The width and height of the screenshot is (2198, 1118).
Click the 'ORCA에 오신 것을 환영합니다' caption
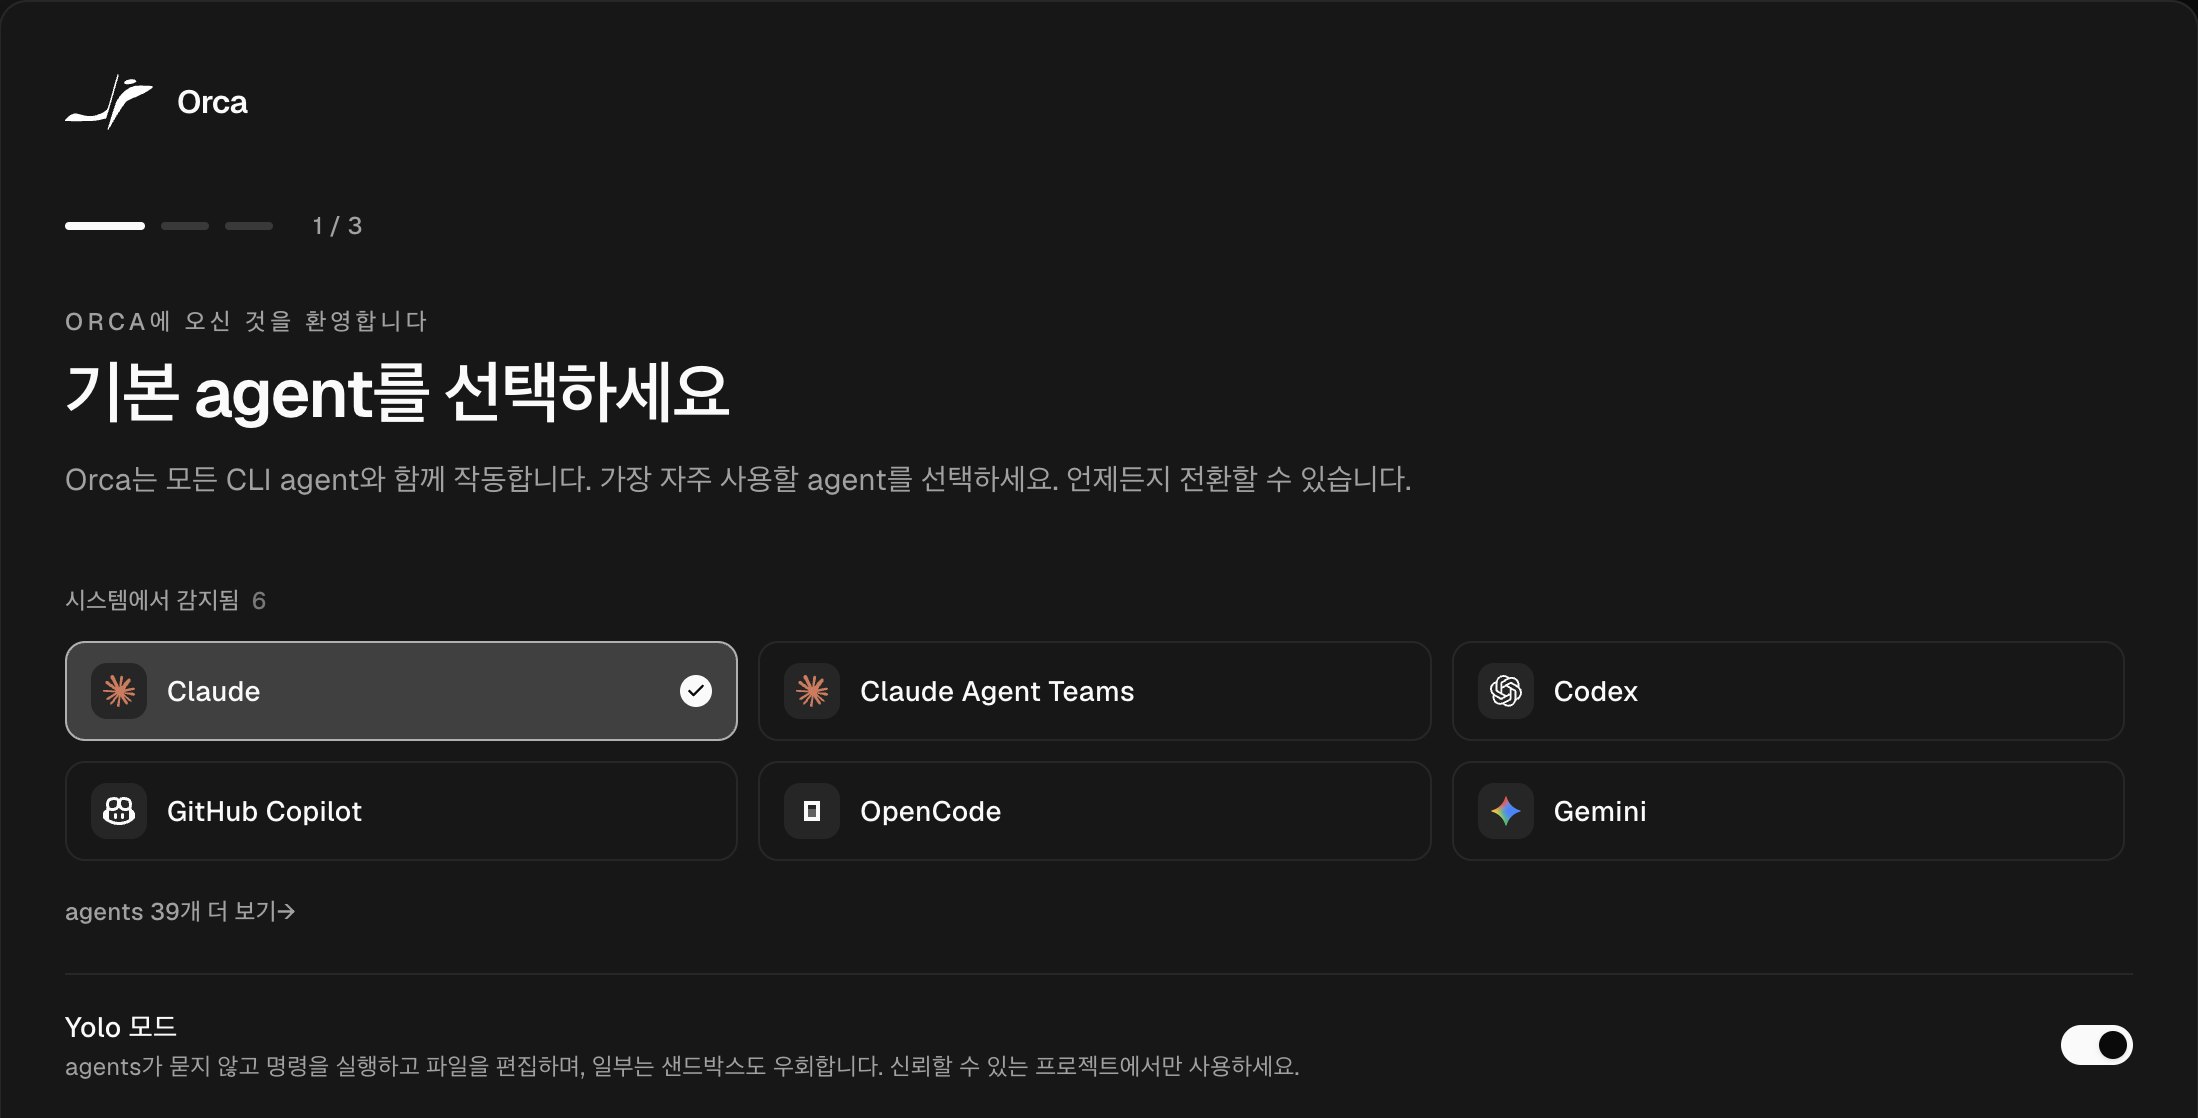tap(246, 321)
